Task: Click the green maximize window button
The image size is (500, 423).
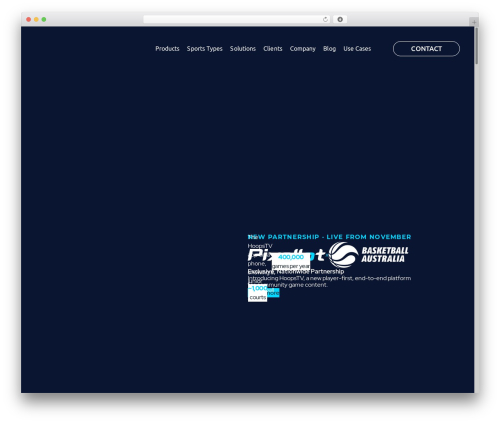Action: coord(44,19)
